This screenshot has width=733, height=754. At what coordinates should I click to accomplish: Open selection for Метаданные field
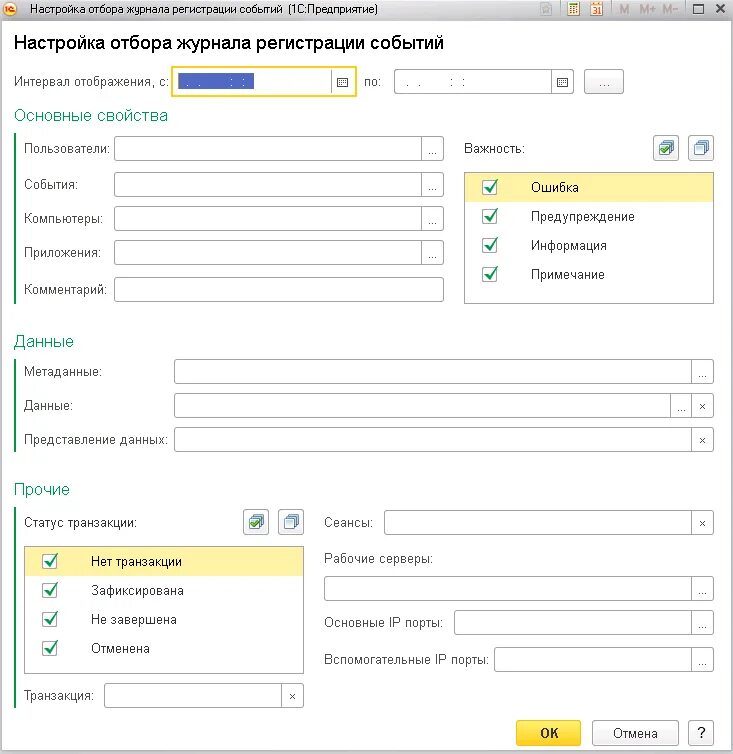[702, 372]
